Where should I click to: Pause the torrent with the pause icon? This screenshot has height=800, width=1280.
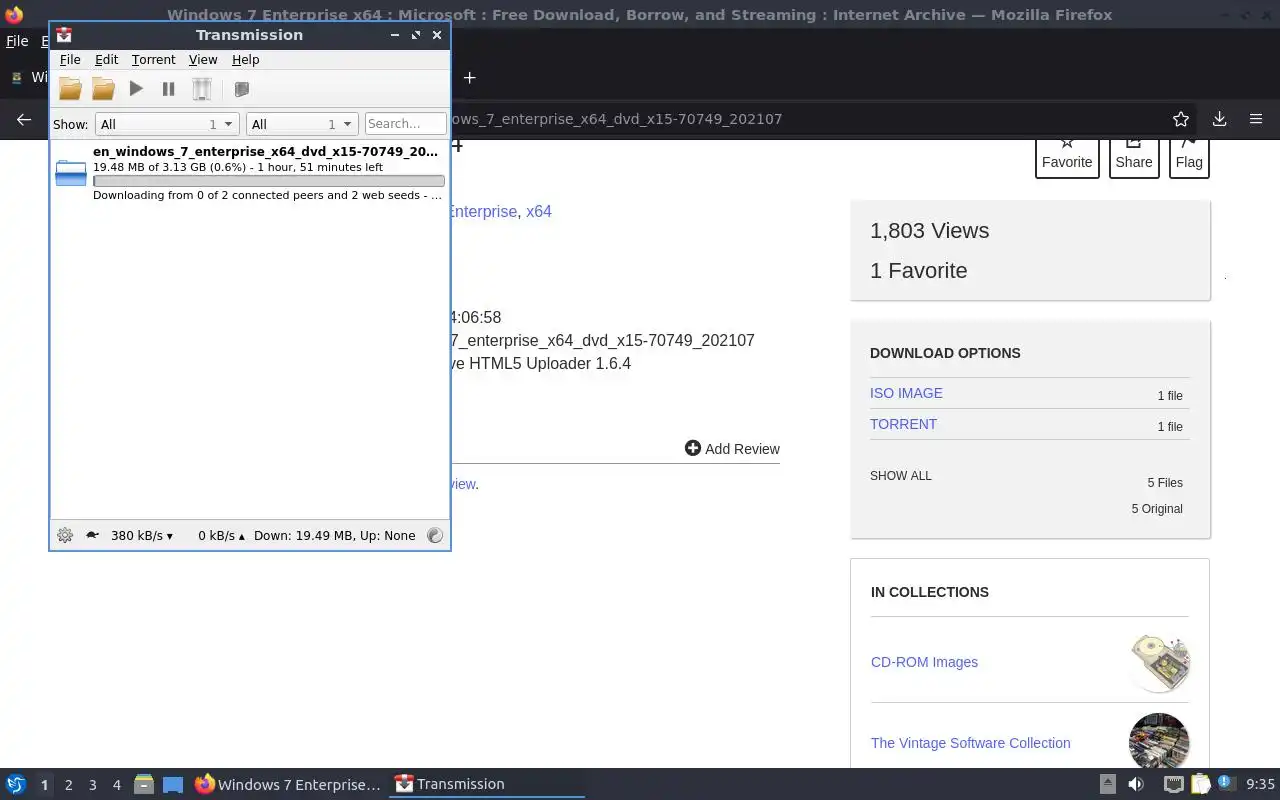click(x=168, y=89)
